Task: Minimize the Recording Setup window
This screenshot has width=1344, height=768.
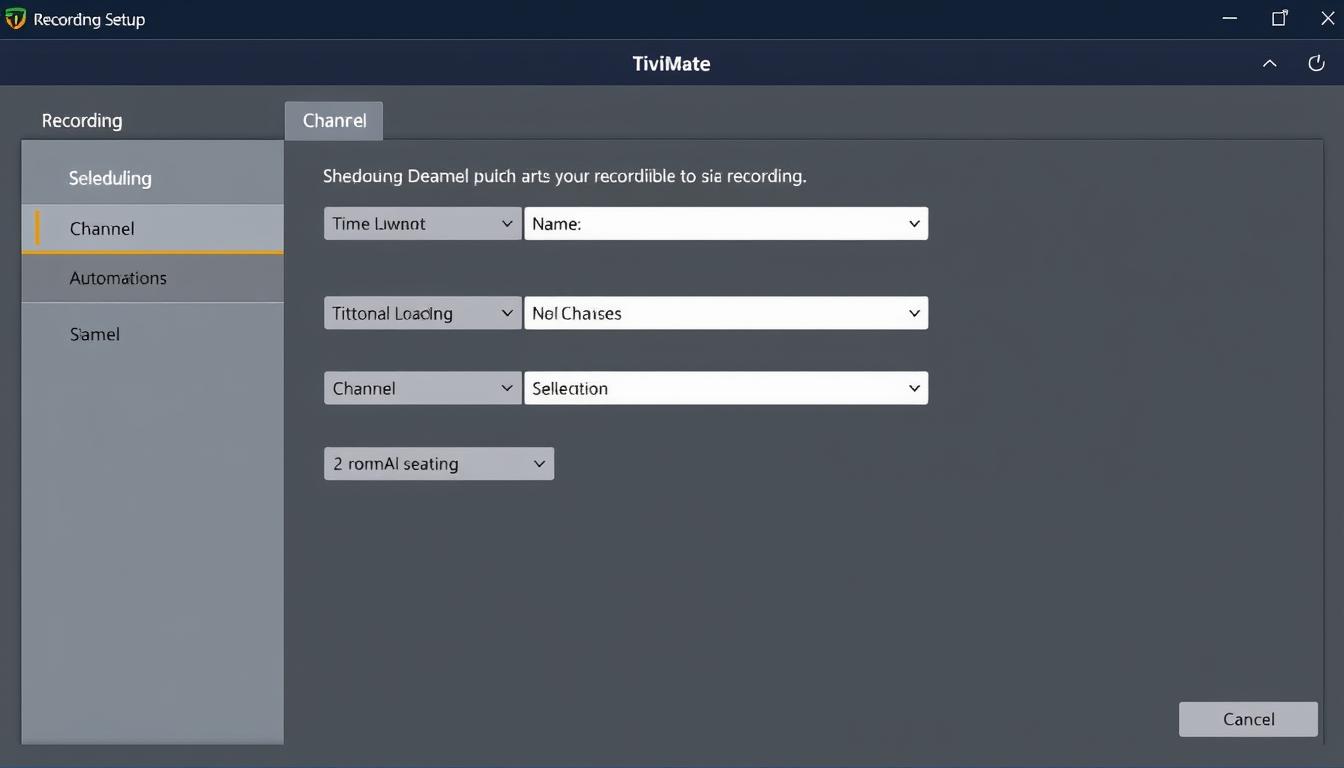Action: pyautogui.click(x=1228, y=17)
